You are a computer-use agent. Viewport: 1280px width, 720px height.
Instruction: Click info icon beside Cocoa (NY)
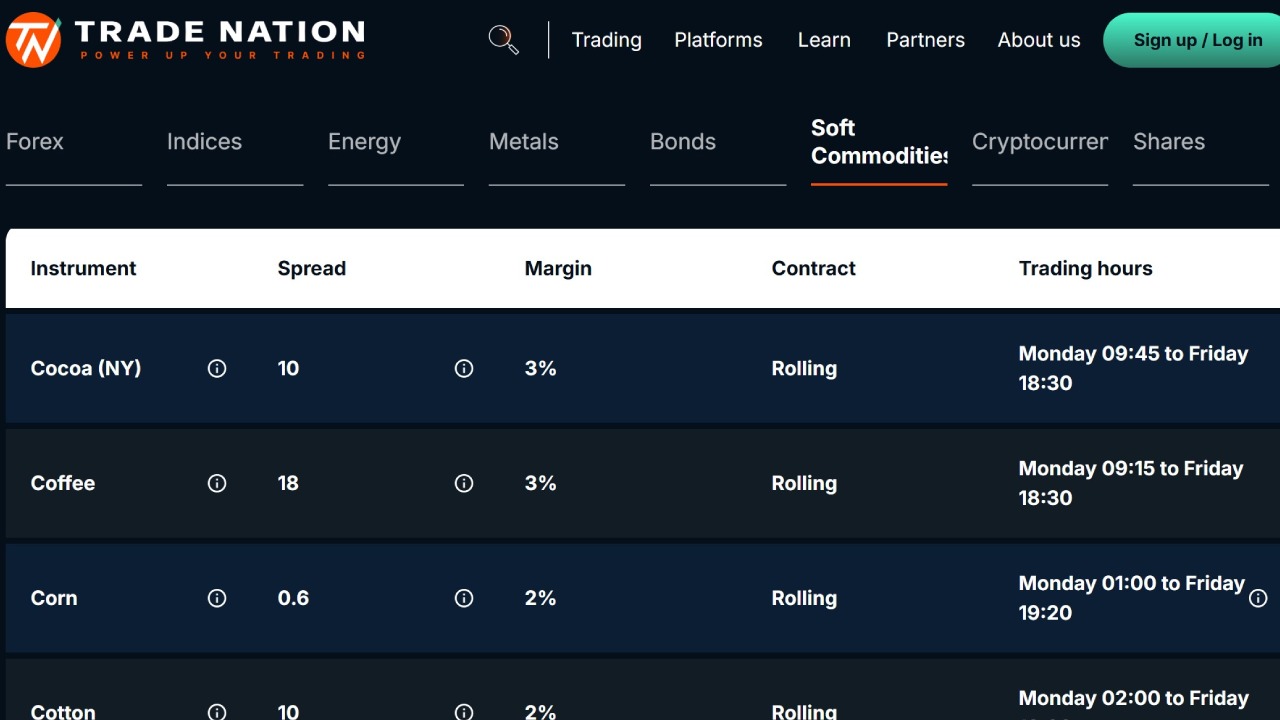[x=217, y=368]
